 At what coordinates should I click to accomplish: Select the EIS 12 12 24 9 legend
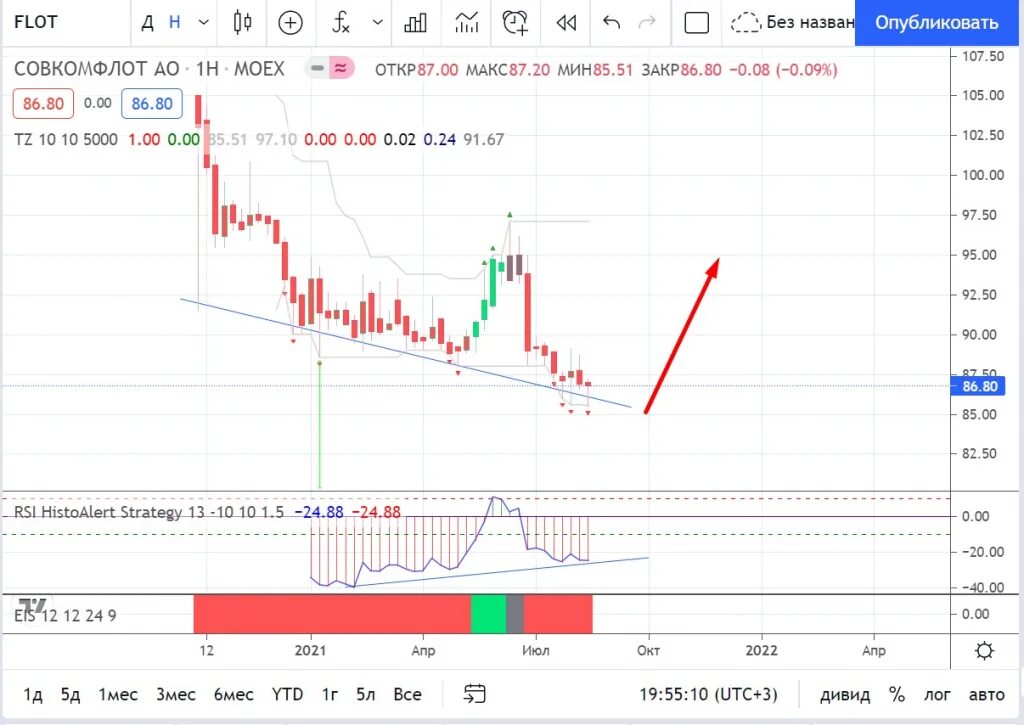[x=65, y=615]
